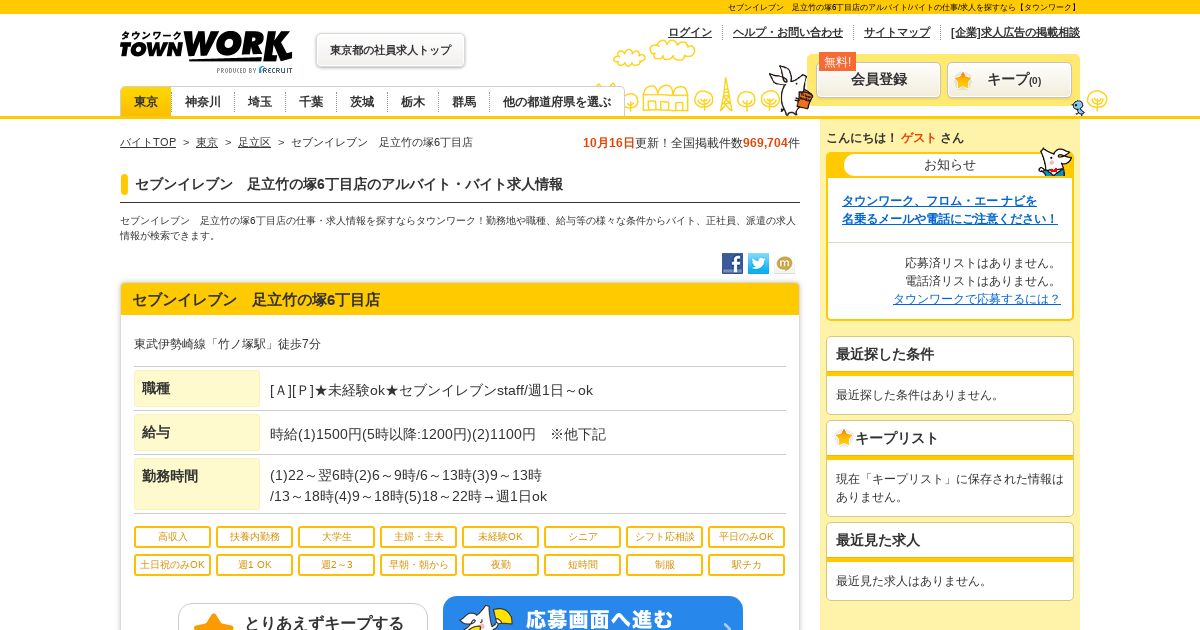
Task: Go to 足立区 breadcrumb link
Action: [x=254, y=143]
